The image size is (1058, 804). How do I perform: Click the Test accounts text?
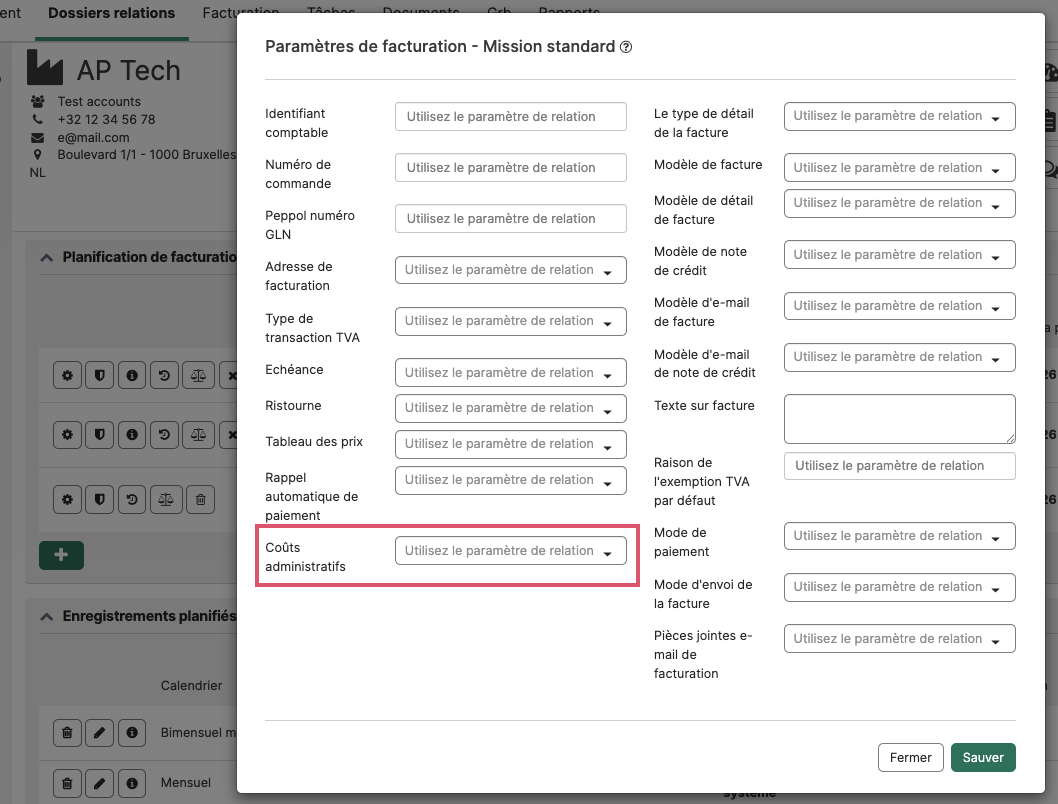click(x=99, y=101)
